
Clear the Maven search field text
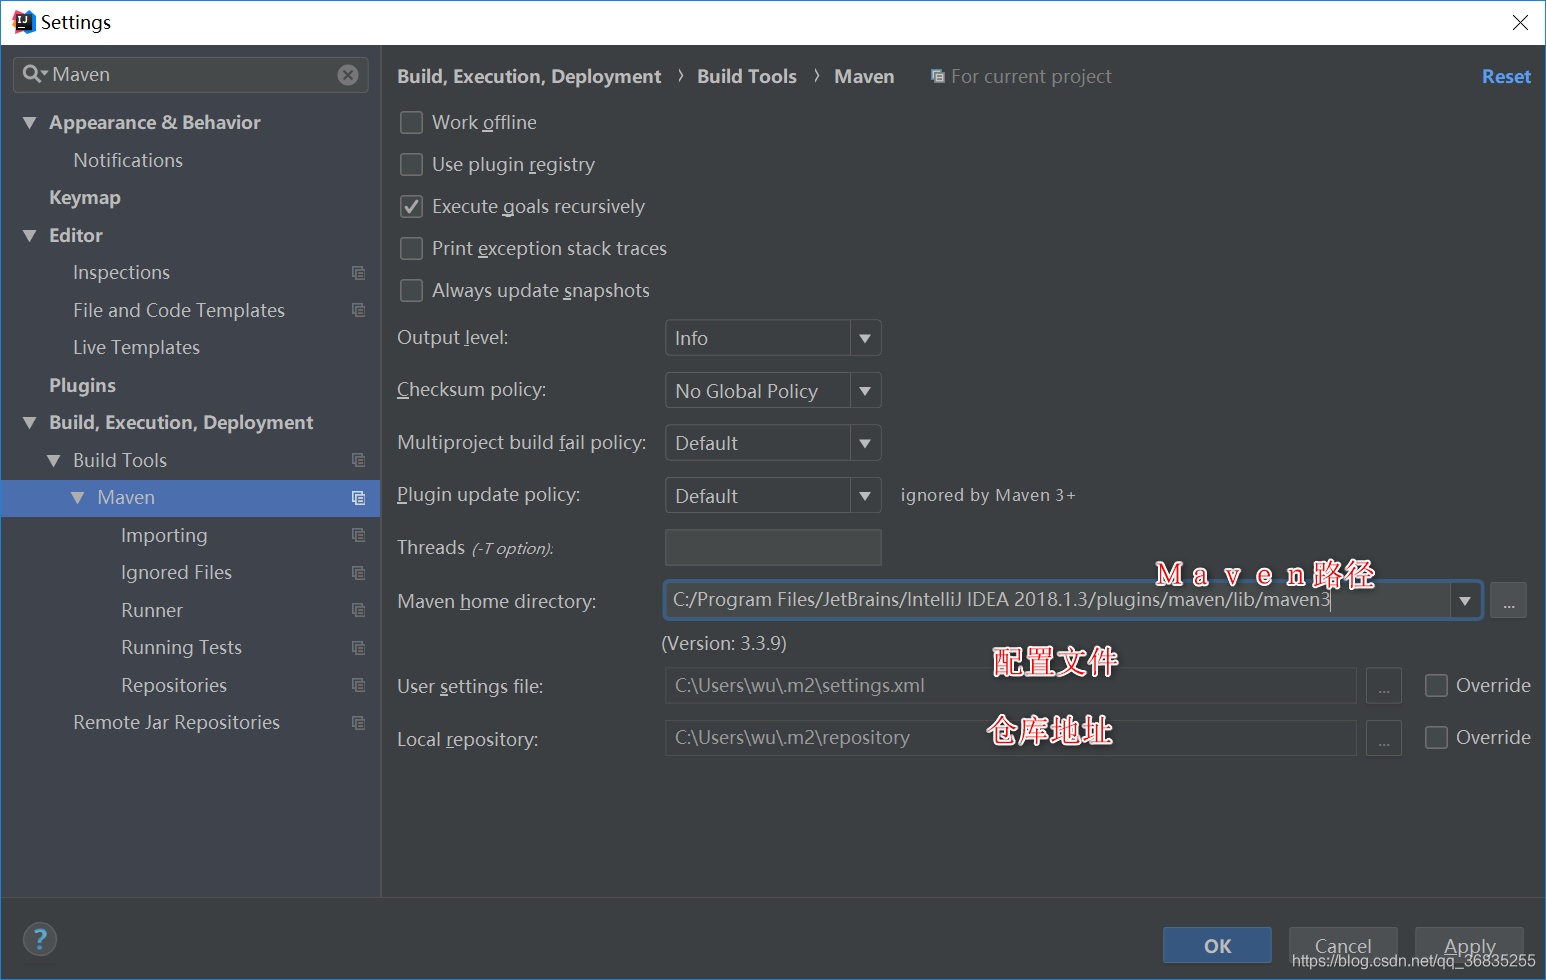pyautogui.click(x=348, y=75)
